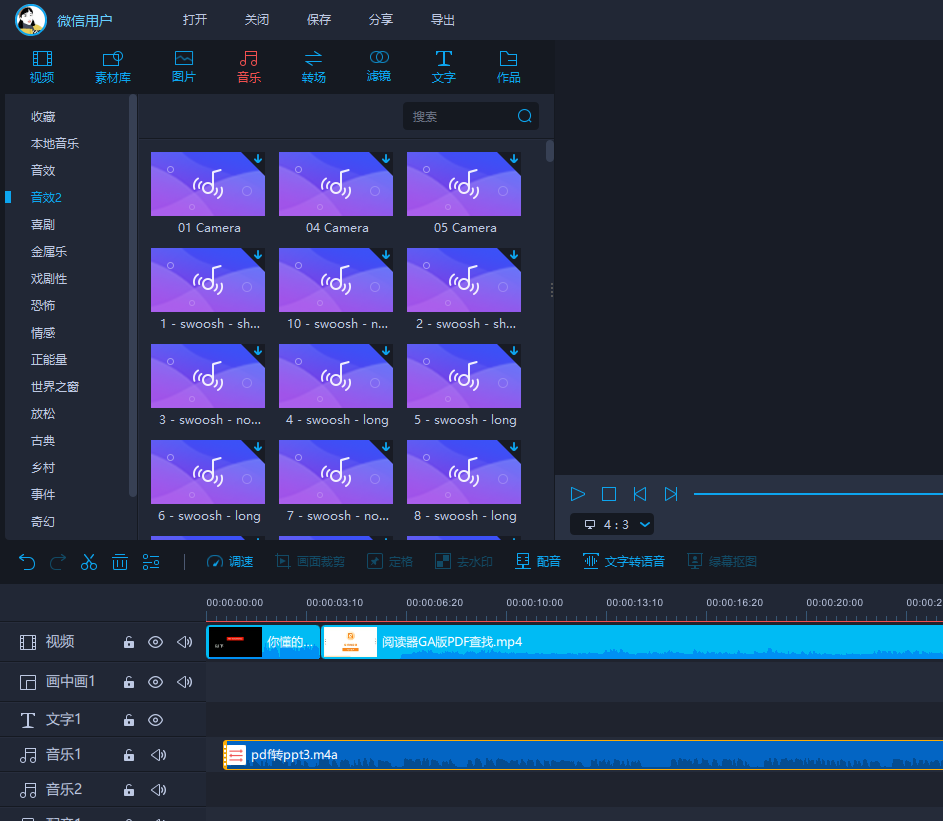The width and height of the screenshot is (943, 821).
Task: Open the 滤镜 filters tab
Action: [379, 66]
